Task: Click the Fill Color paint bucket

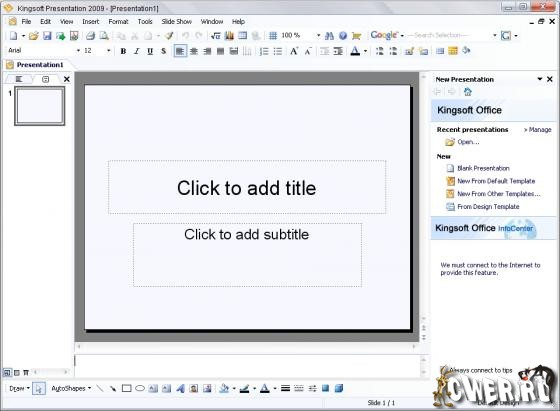Action: pos(224,388)
